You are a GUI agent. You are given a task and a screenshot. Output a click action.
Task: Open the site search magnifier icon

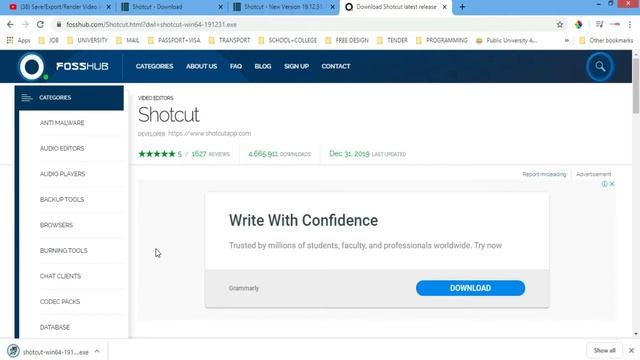600,66
